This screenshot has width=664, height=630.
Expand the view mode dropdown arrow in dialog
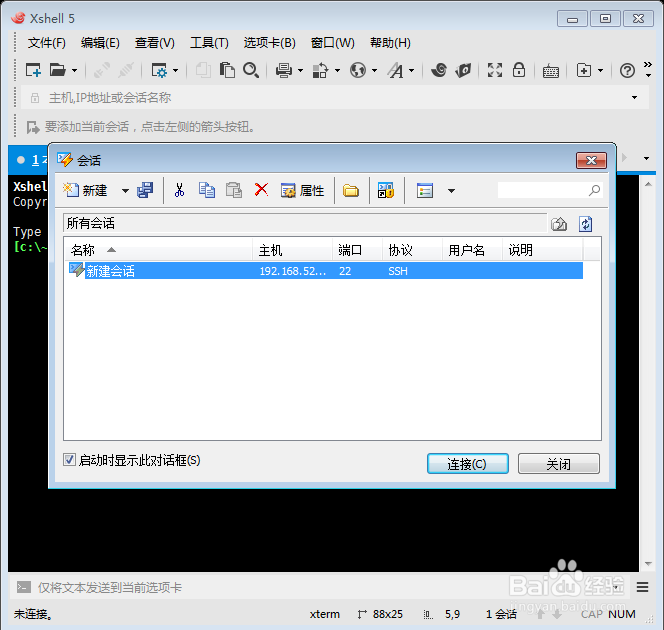coord(451,191)
